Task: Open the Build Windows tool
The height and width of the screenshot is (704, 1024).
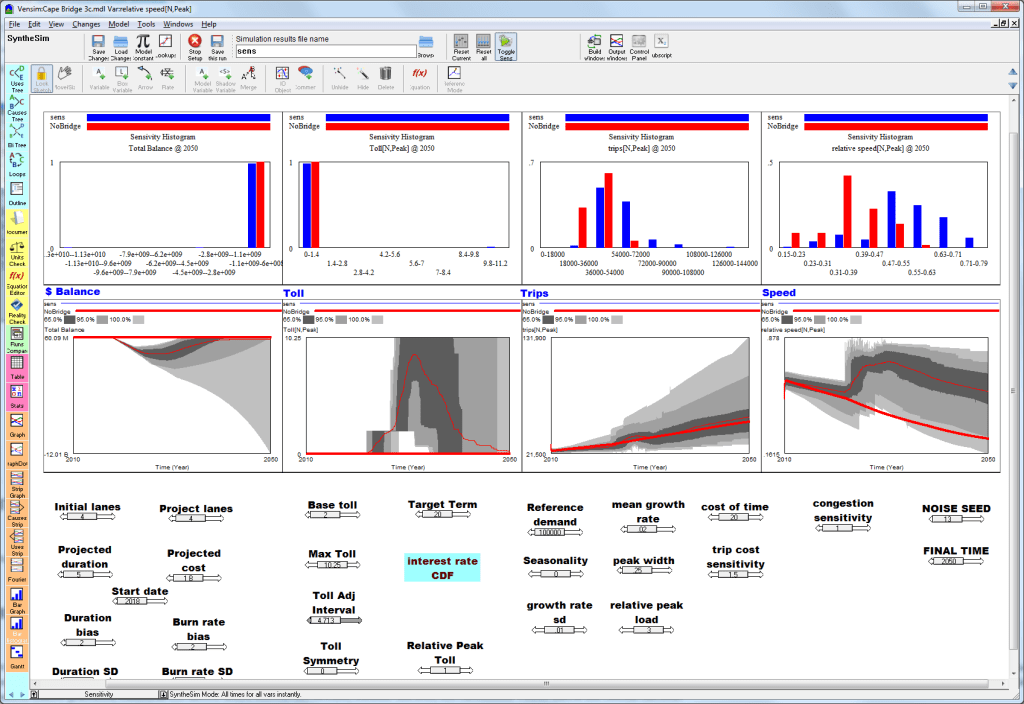Action: [x=594, y=47]
